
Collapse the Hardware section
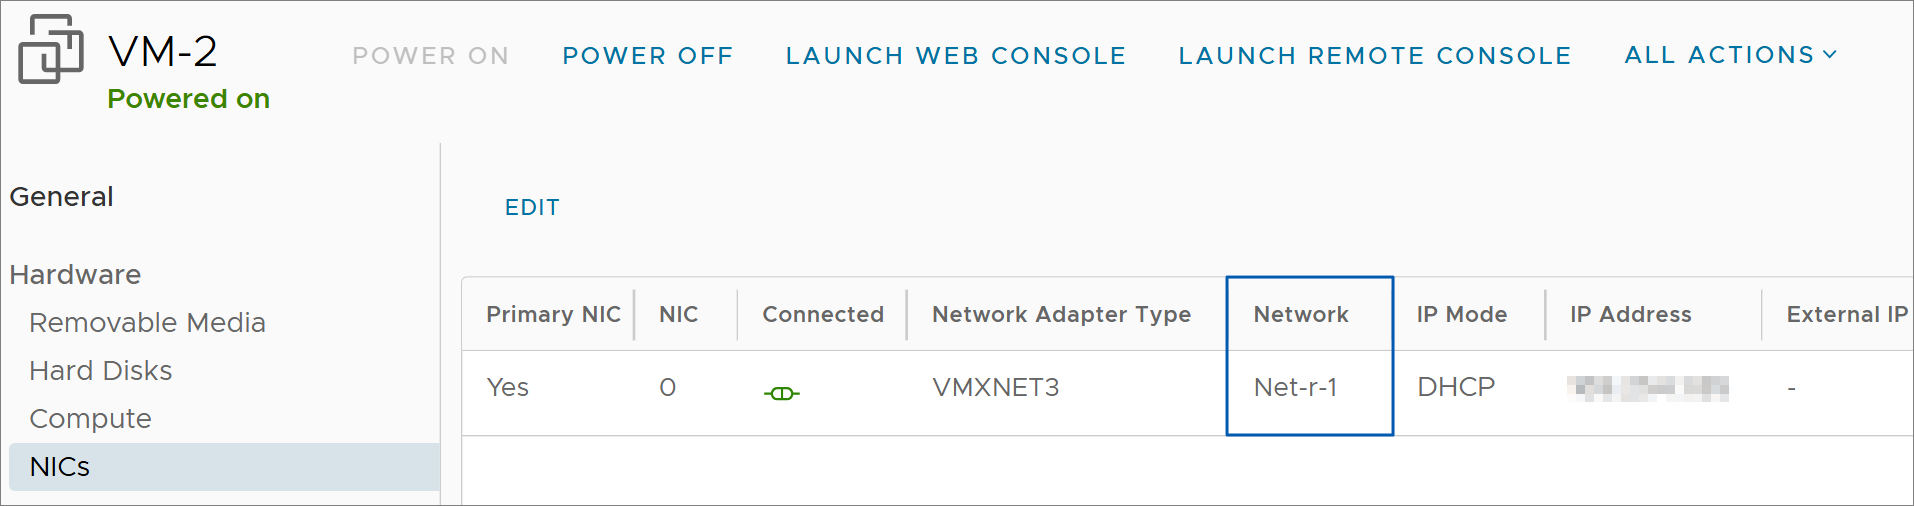tap(75, 274)
